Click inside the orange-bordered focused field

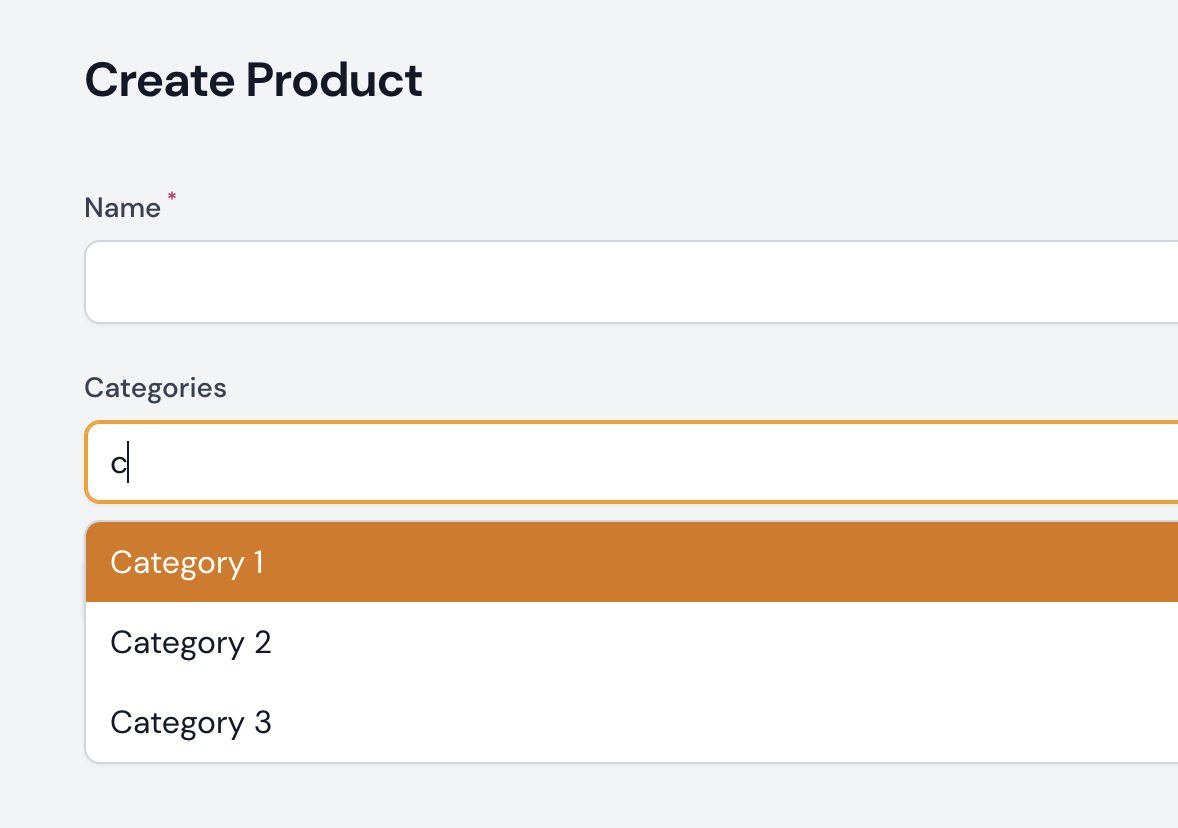(x=630, y=463)
